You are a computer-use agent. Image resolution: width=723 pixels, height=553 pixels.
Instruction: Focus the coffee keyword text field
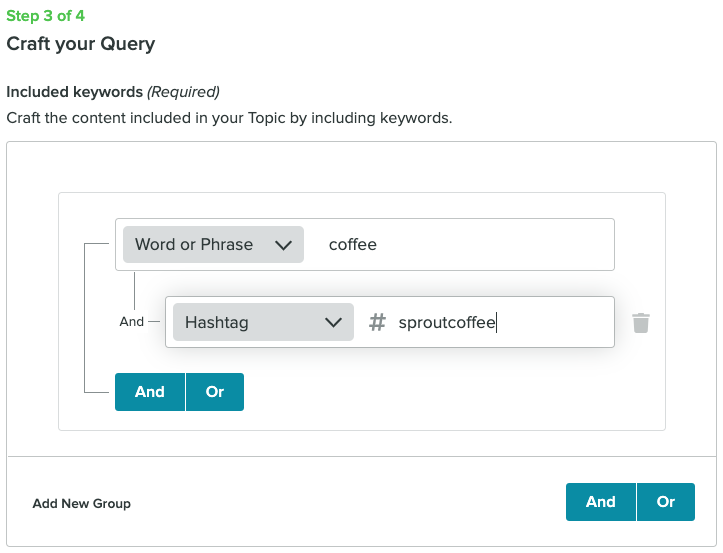click(x=461, y=244)
